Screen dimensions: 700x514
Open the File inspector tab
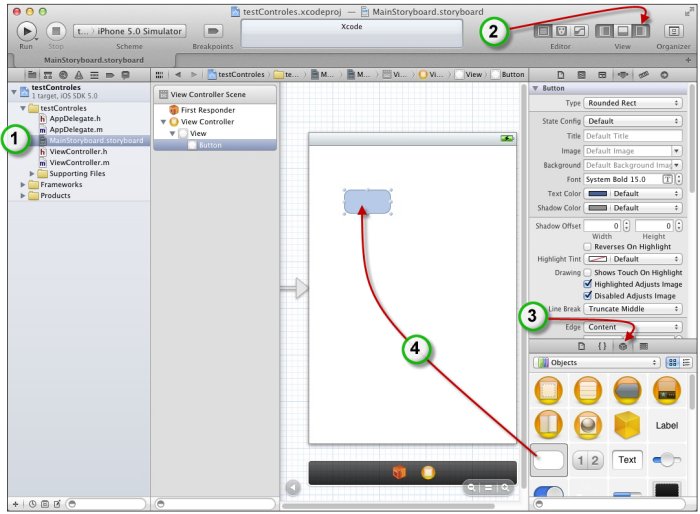[561, 75]
